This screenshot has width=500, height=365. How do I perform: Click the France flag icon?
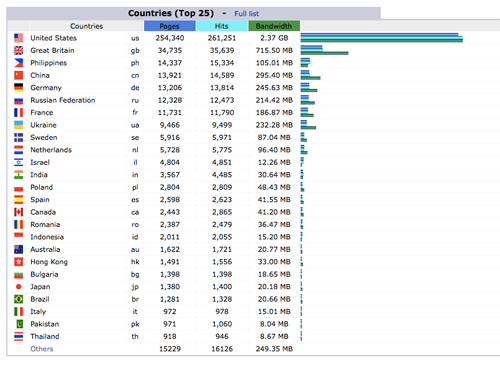point(19,113)
